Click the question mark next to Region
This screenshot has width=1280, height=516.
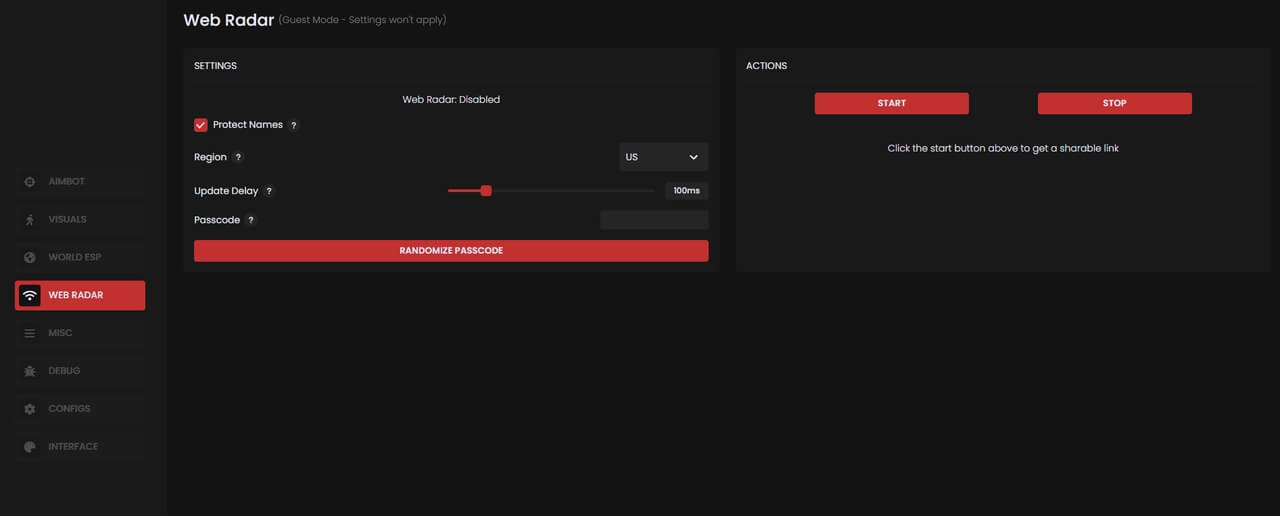pyautogui.click(x=238, y=157)
